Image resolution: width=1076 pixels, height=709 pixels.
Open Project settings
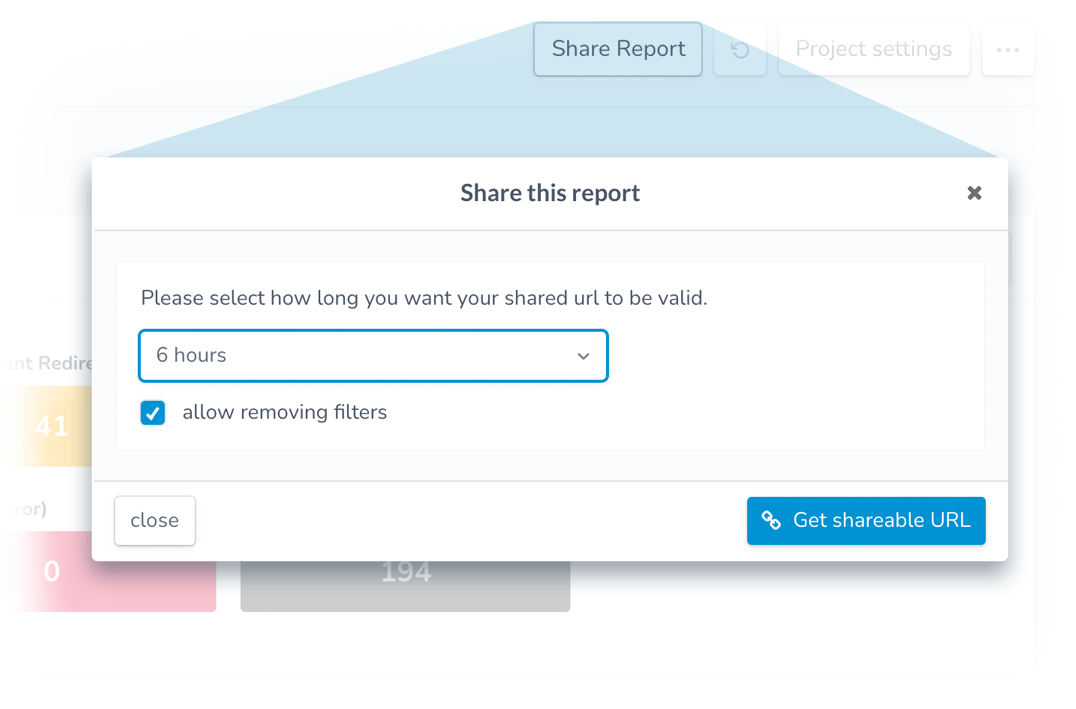point(874,49)
